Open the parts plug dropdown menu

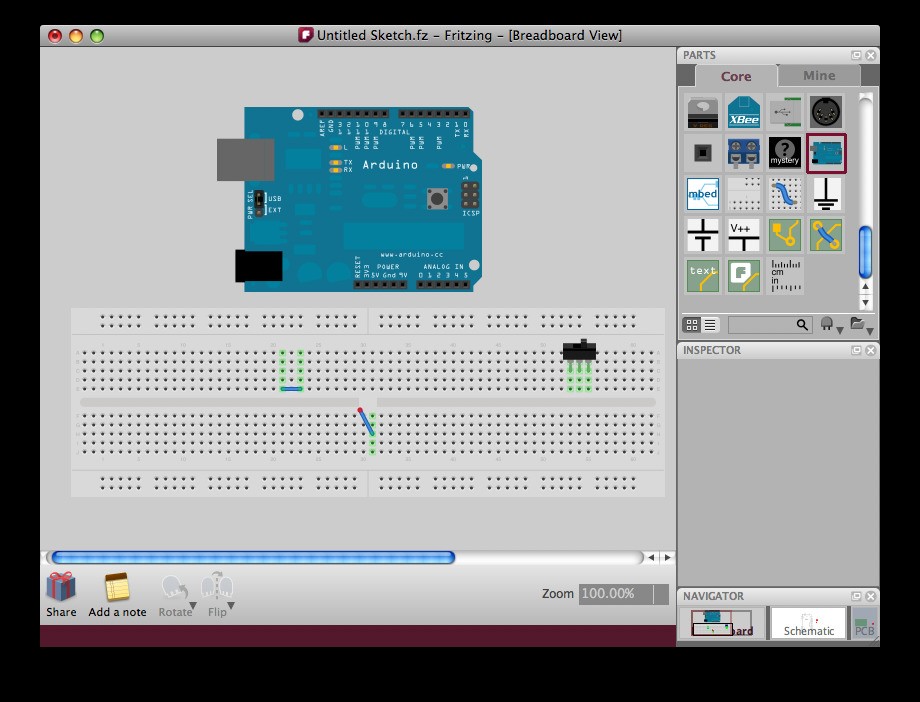(829, 325)
